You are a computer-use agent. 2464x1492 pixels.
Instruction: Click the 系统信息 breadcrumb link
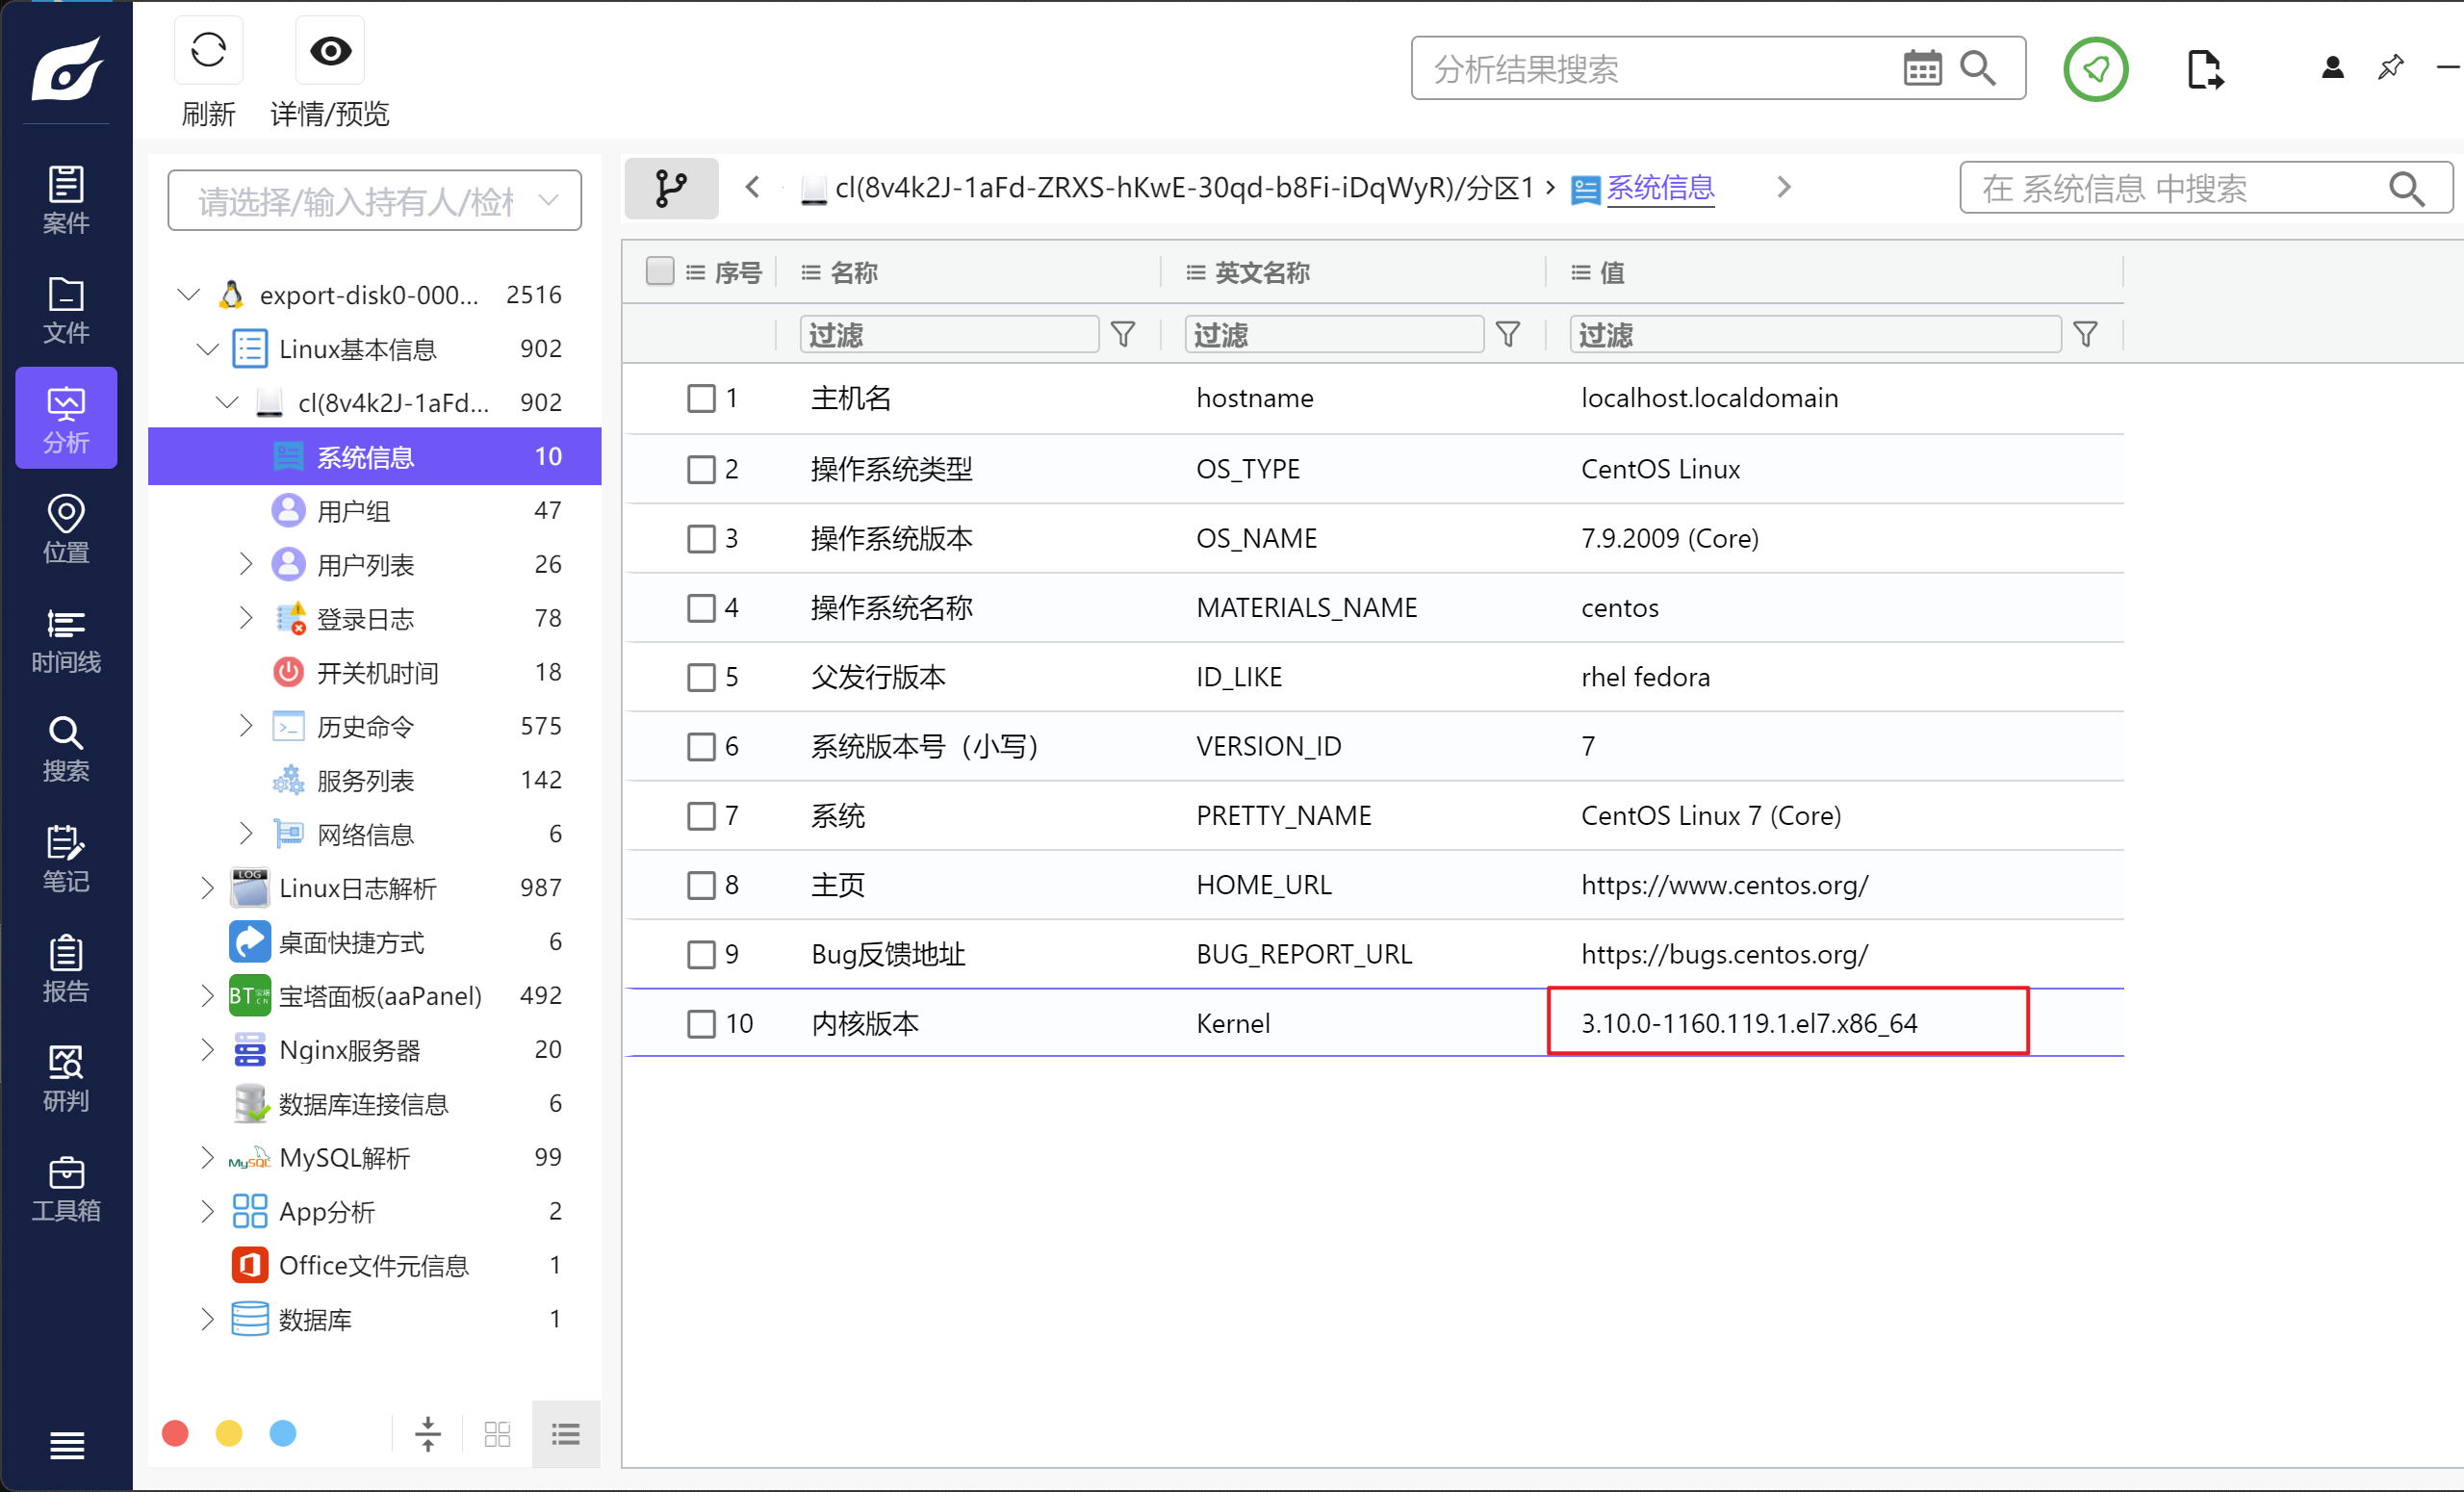pos(1659,187)
